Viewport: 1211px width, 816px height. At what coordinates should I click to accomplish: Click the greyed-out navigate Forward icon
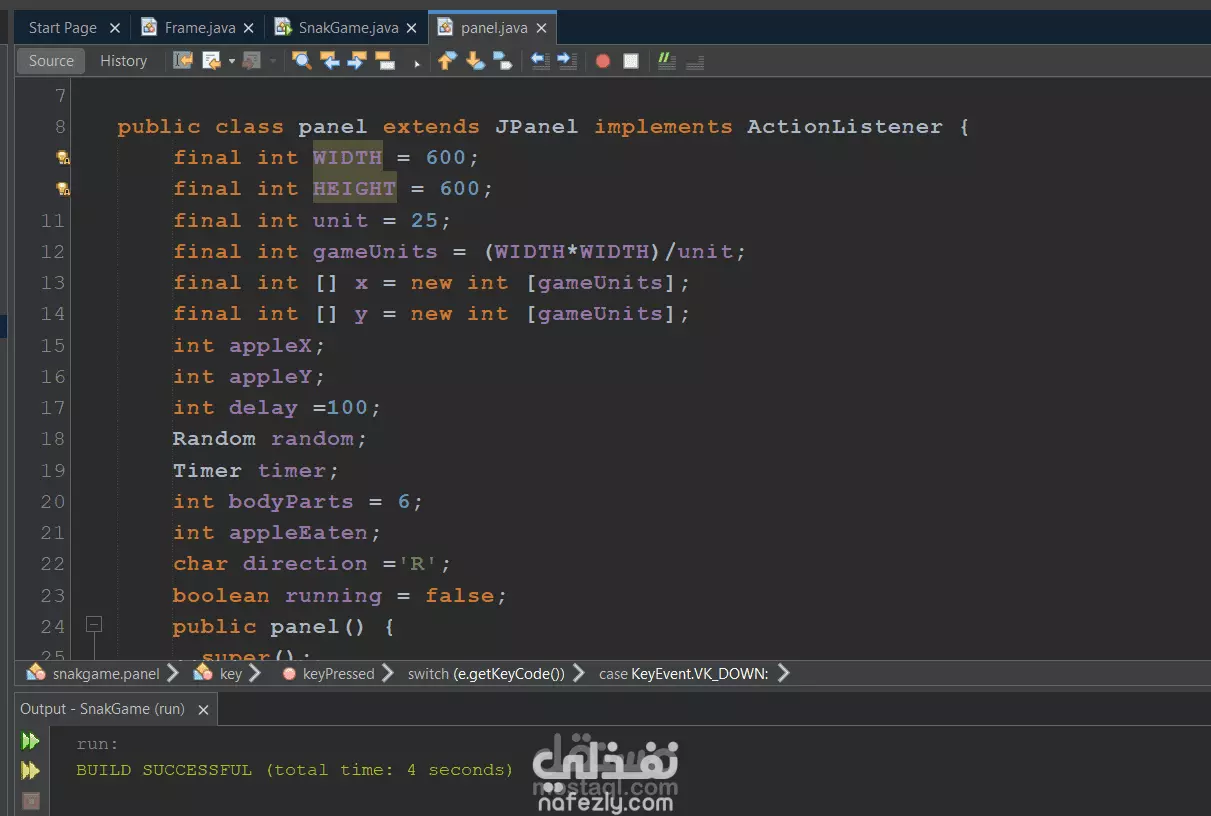[251, 61]
